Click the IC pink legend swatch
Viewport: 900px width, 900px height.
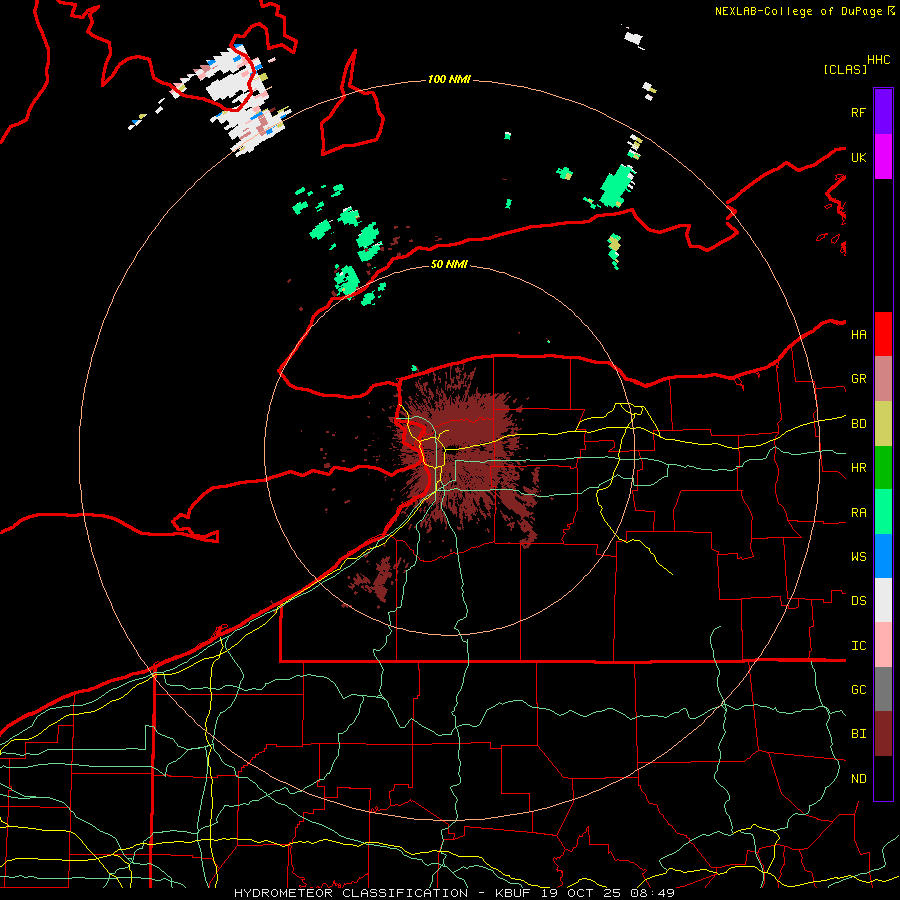(x=883, y=645)
